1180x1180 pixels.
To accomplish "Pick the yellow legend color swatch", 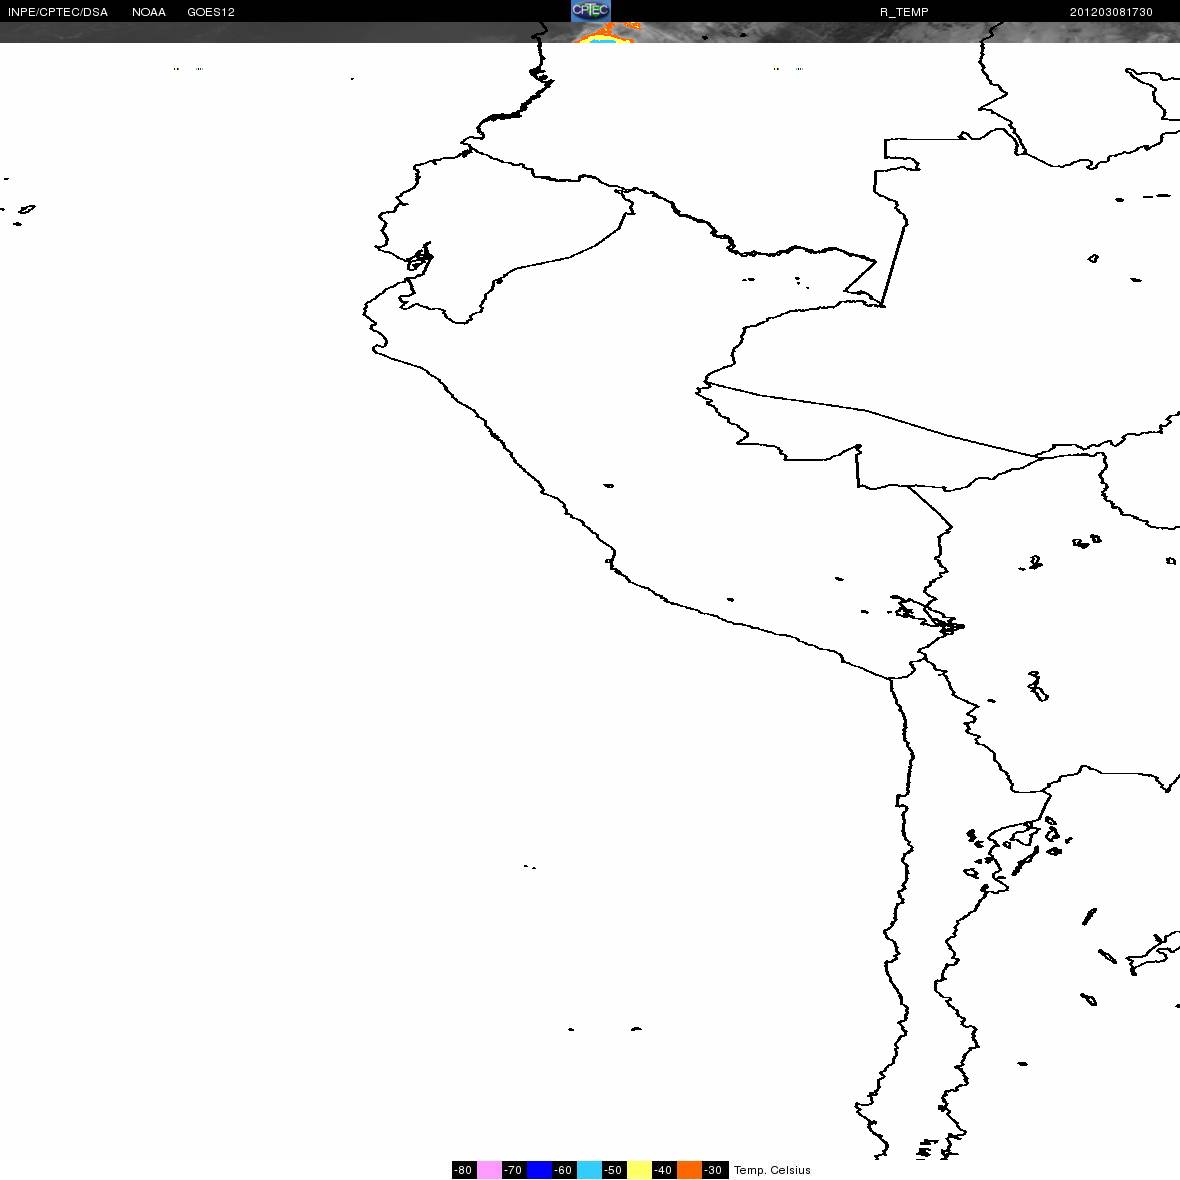I will 639,1170.
